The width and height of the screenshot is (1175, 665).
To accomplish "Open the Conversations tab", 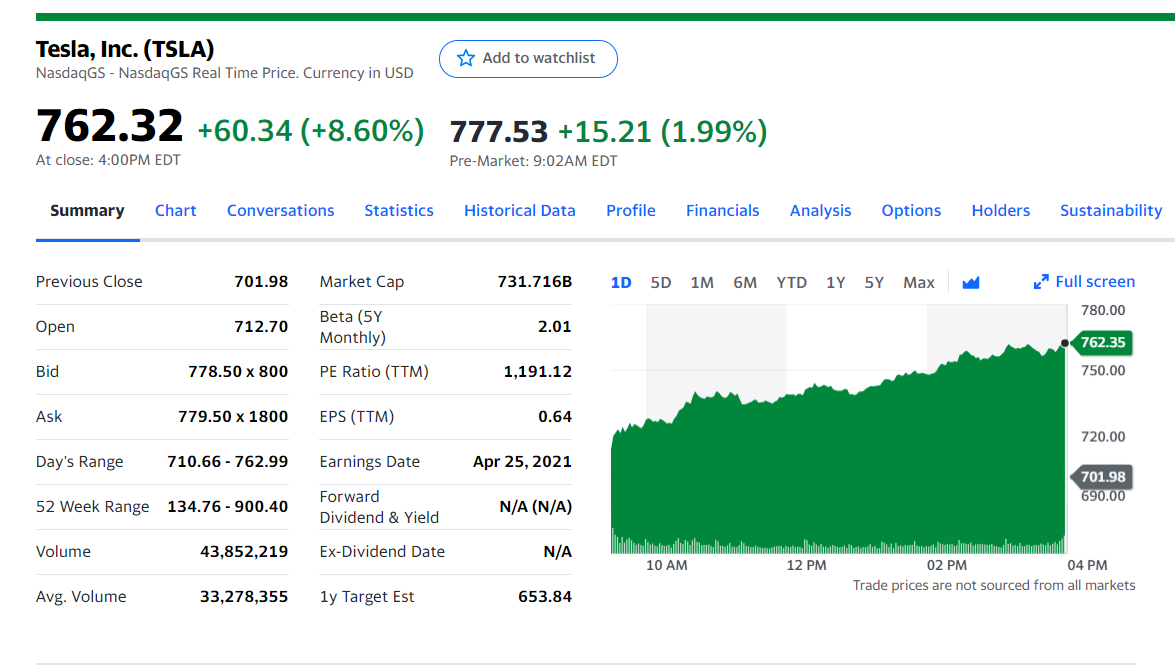I will coord(280,211).
